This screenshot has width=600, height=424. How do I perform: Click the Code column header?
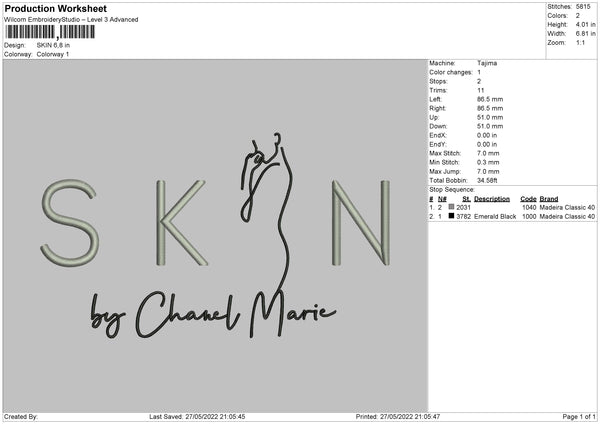click(528, 199)
